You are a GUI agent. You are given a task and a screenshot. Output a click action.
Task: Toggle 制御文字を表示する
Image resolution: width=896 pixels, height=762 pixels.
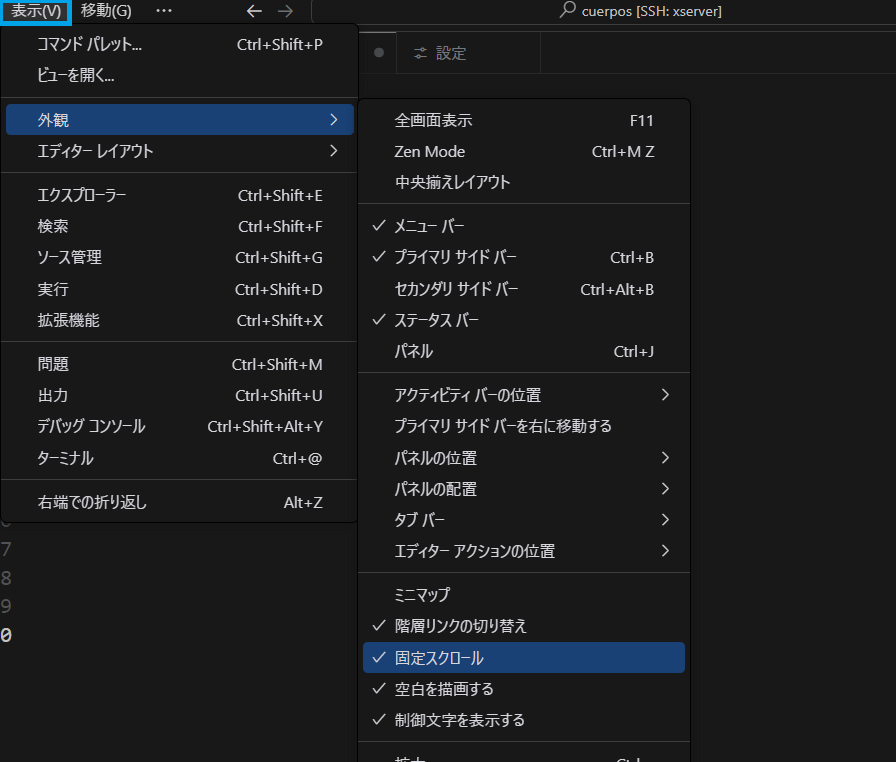[523, 720]
